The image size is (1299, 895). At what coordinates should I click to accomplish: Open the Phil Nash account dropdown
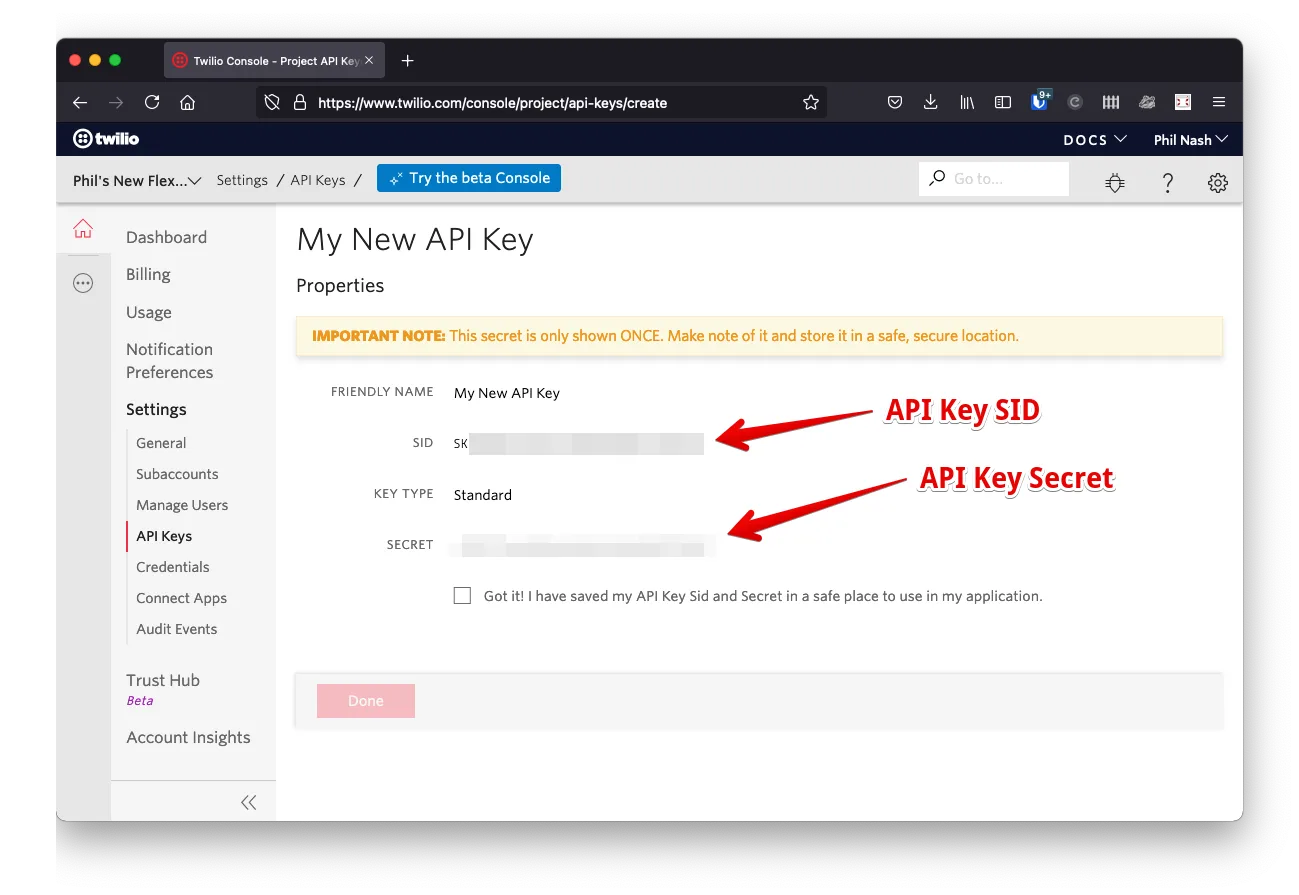tap(1191, 140)
